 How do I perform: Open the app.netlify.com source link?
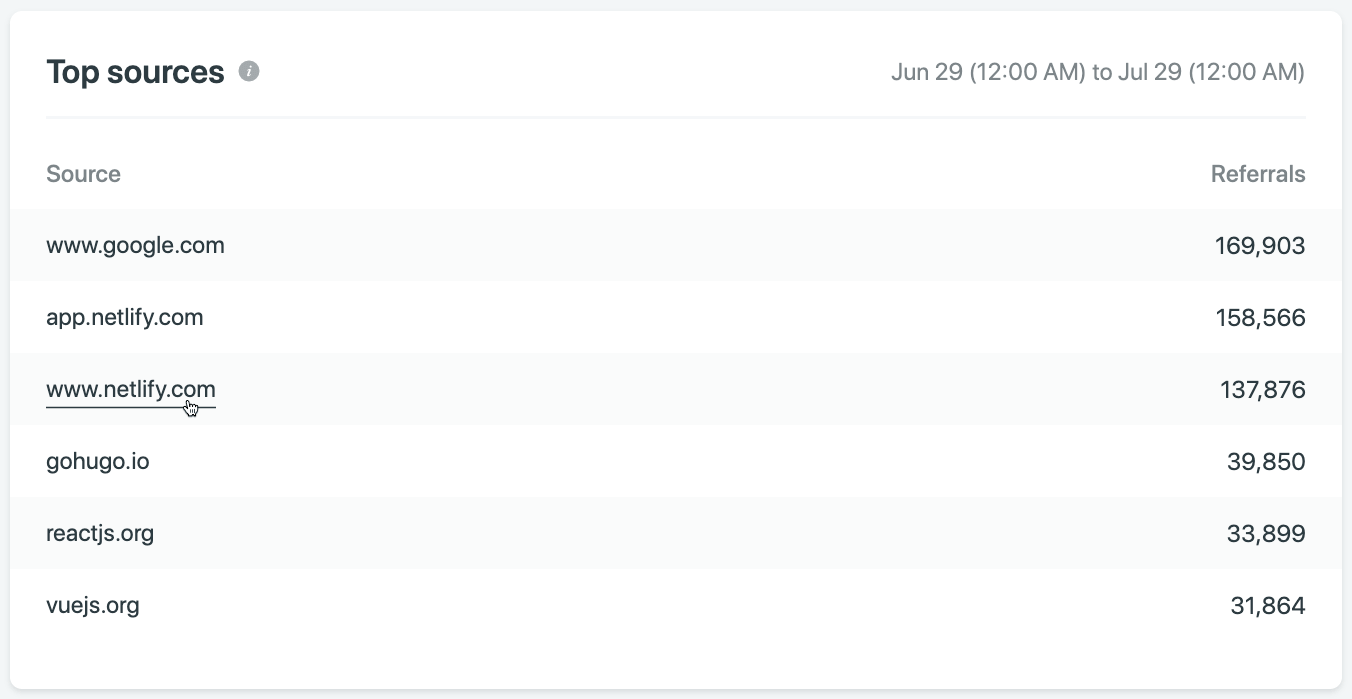124,318
